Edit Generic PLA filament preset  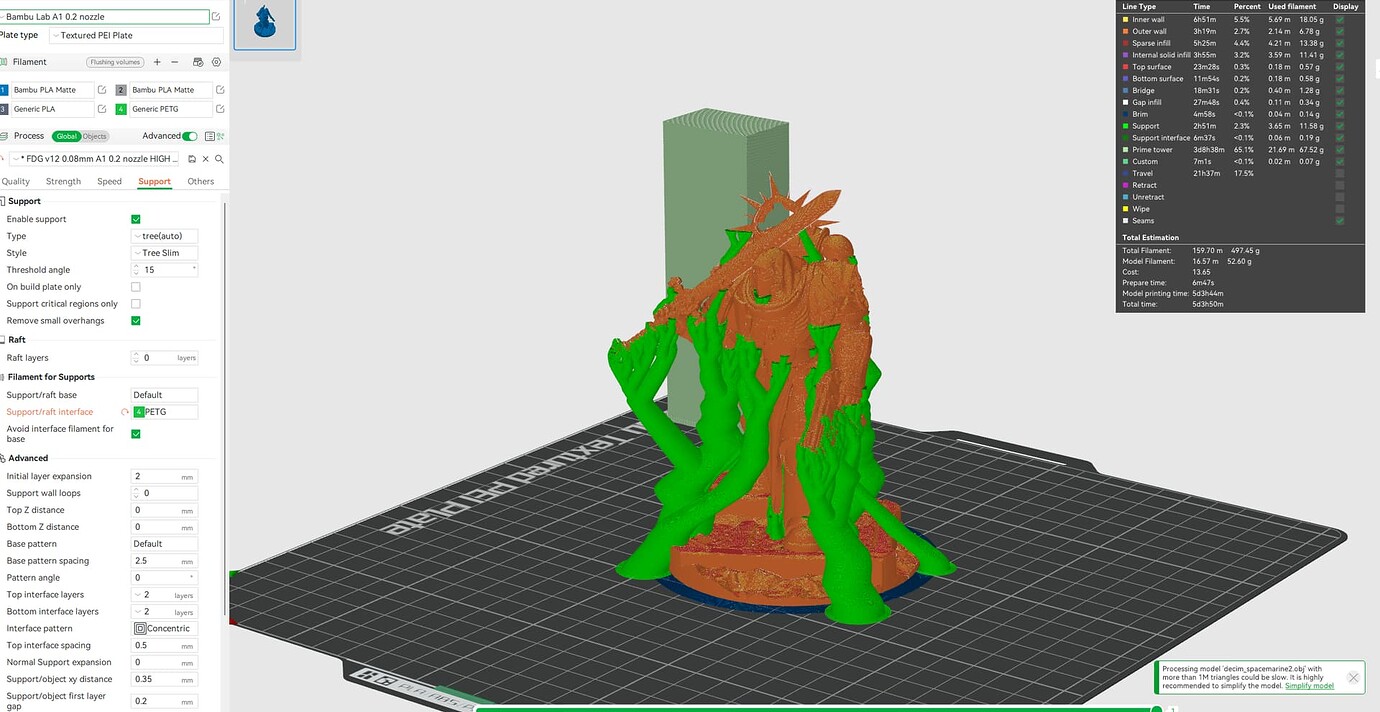pyautogui.click(x=102, y=109)
